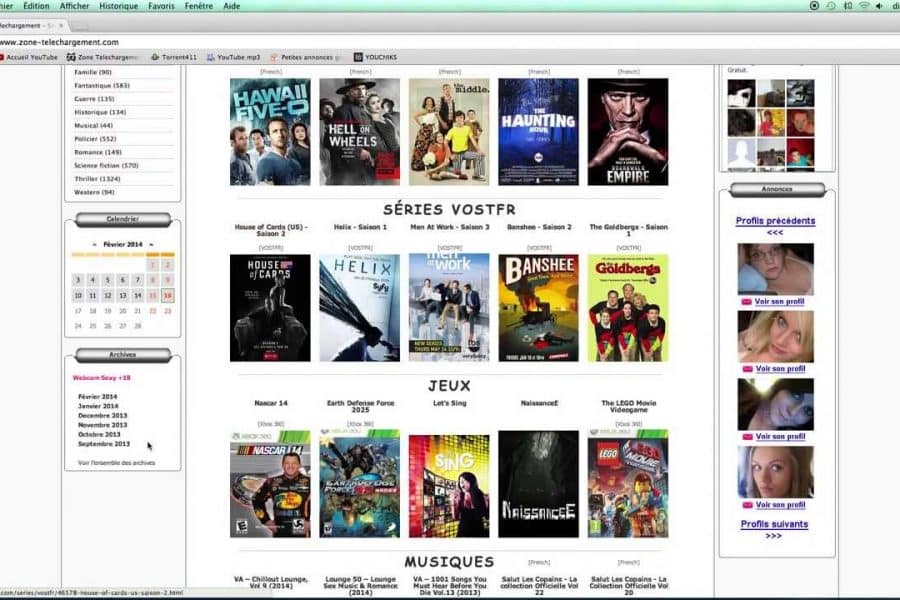
Task: Open the Janvier 2014 archive
Action: click(x=98, y=406)
